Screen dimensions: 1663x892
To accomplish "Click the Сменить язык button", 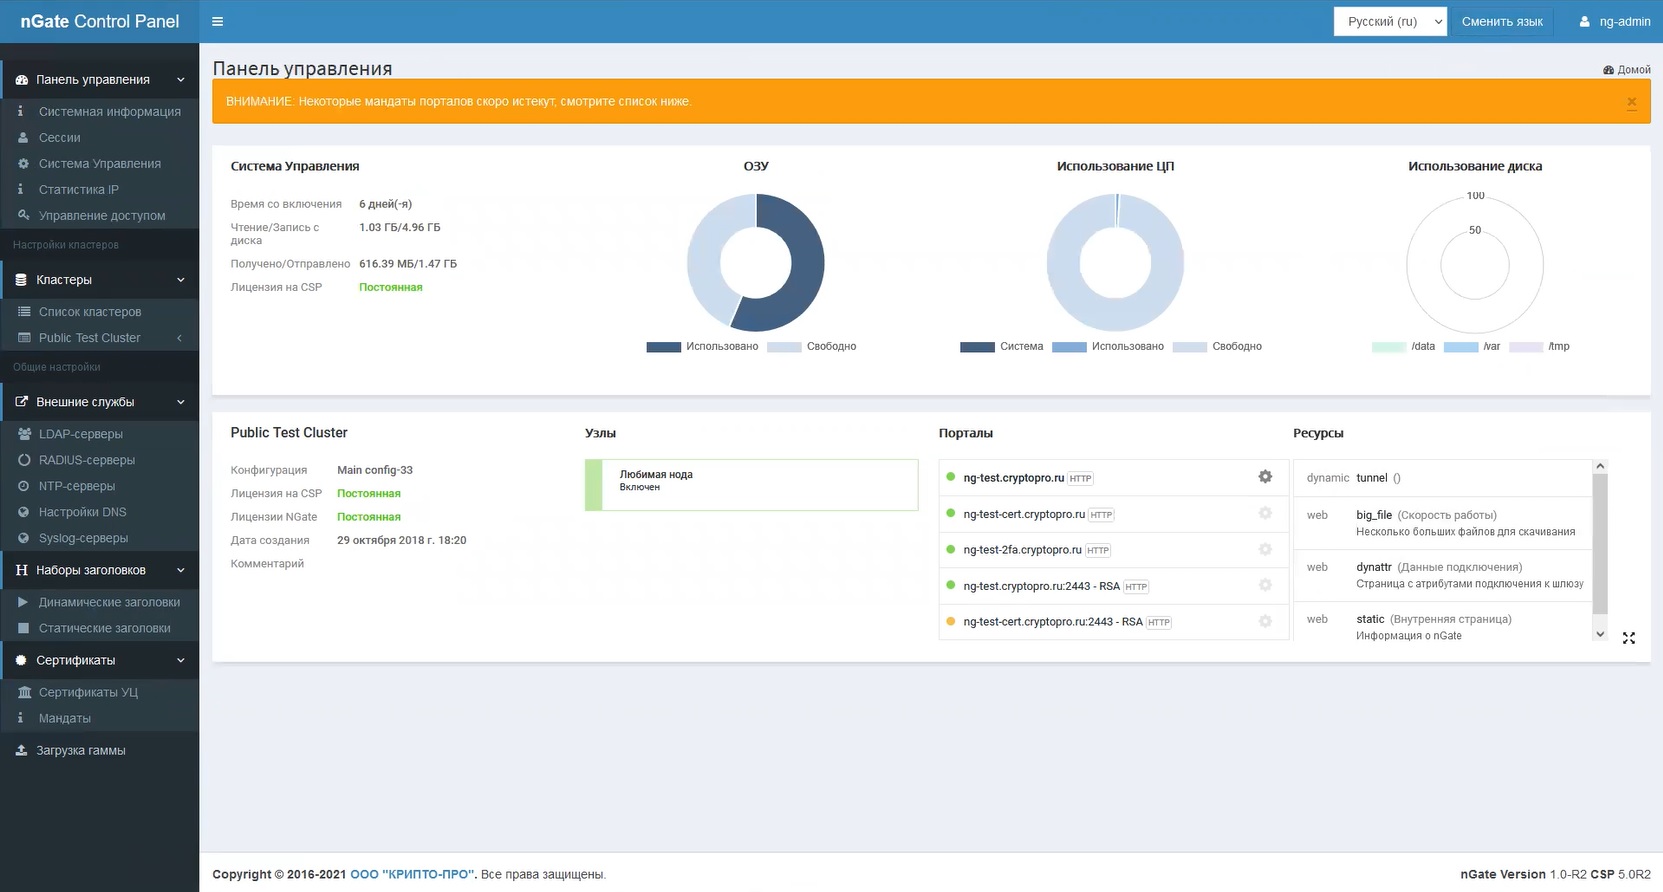I will (x=1501, y=21).
